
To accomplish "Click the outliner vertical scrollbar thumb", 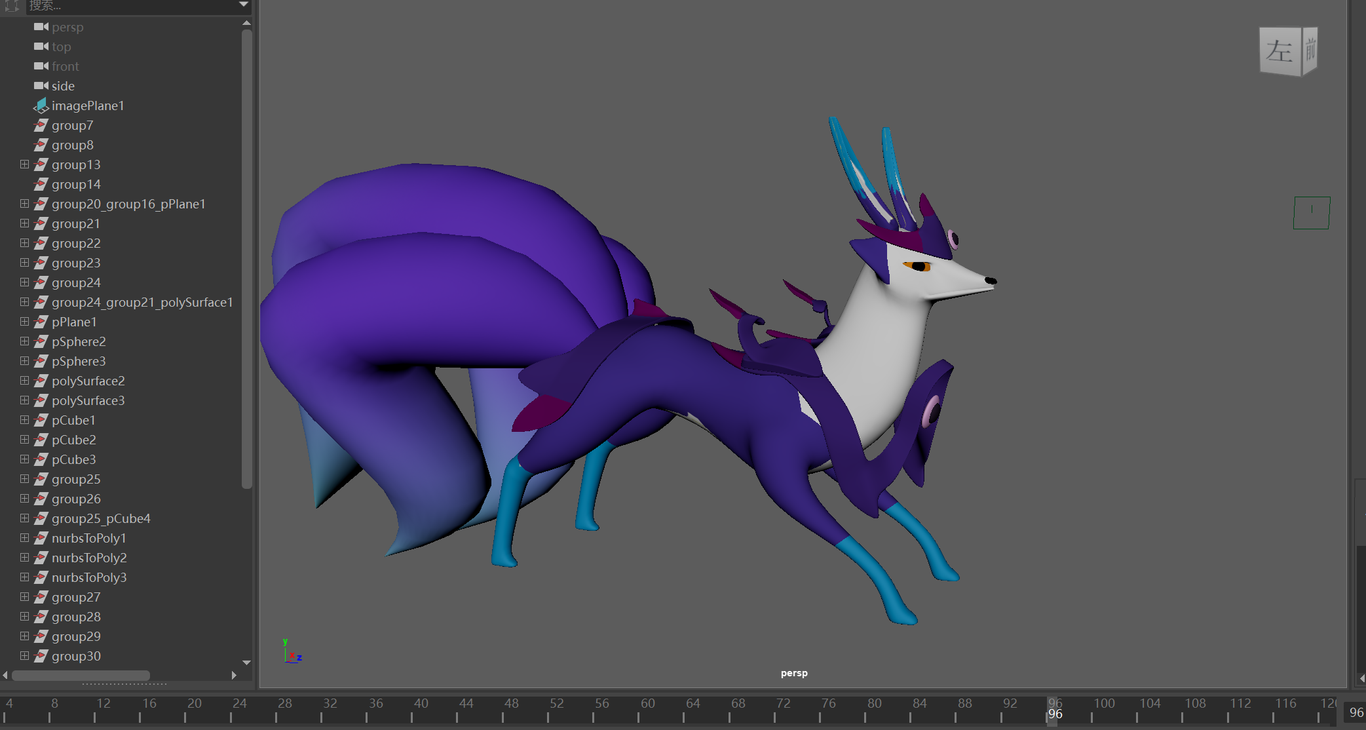I will (x=247, y=258).
